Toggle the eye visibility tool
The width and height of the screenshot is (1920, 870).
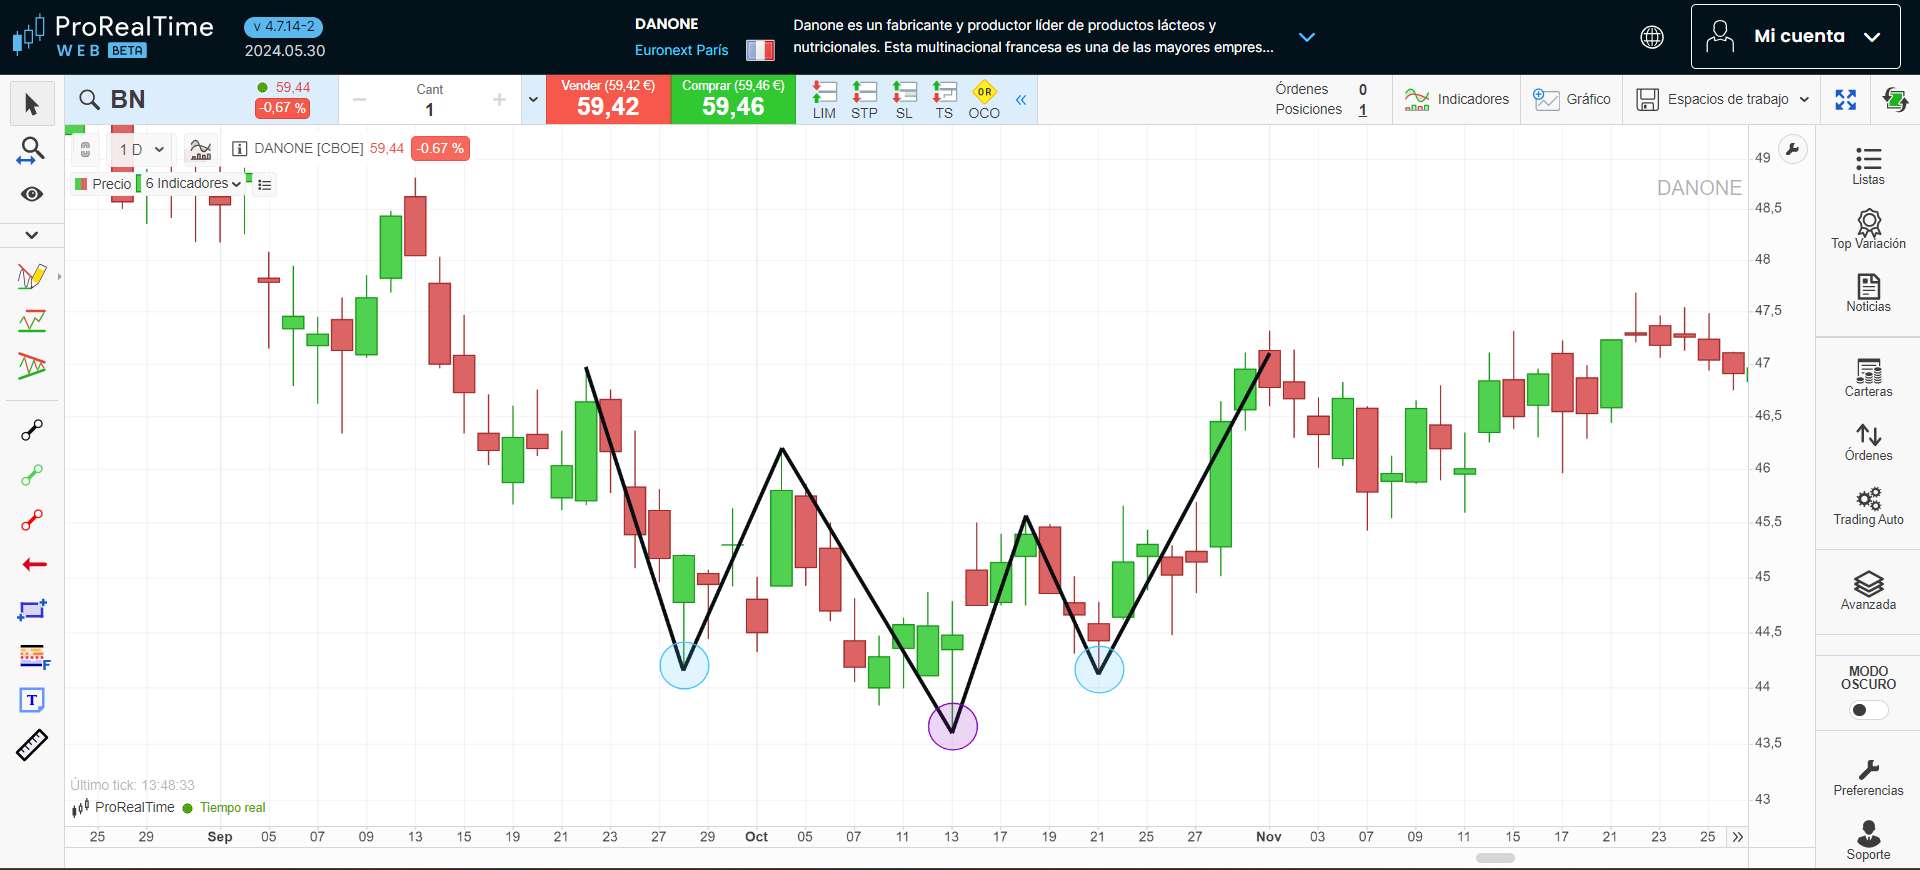32,194
